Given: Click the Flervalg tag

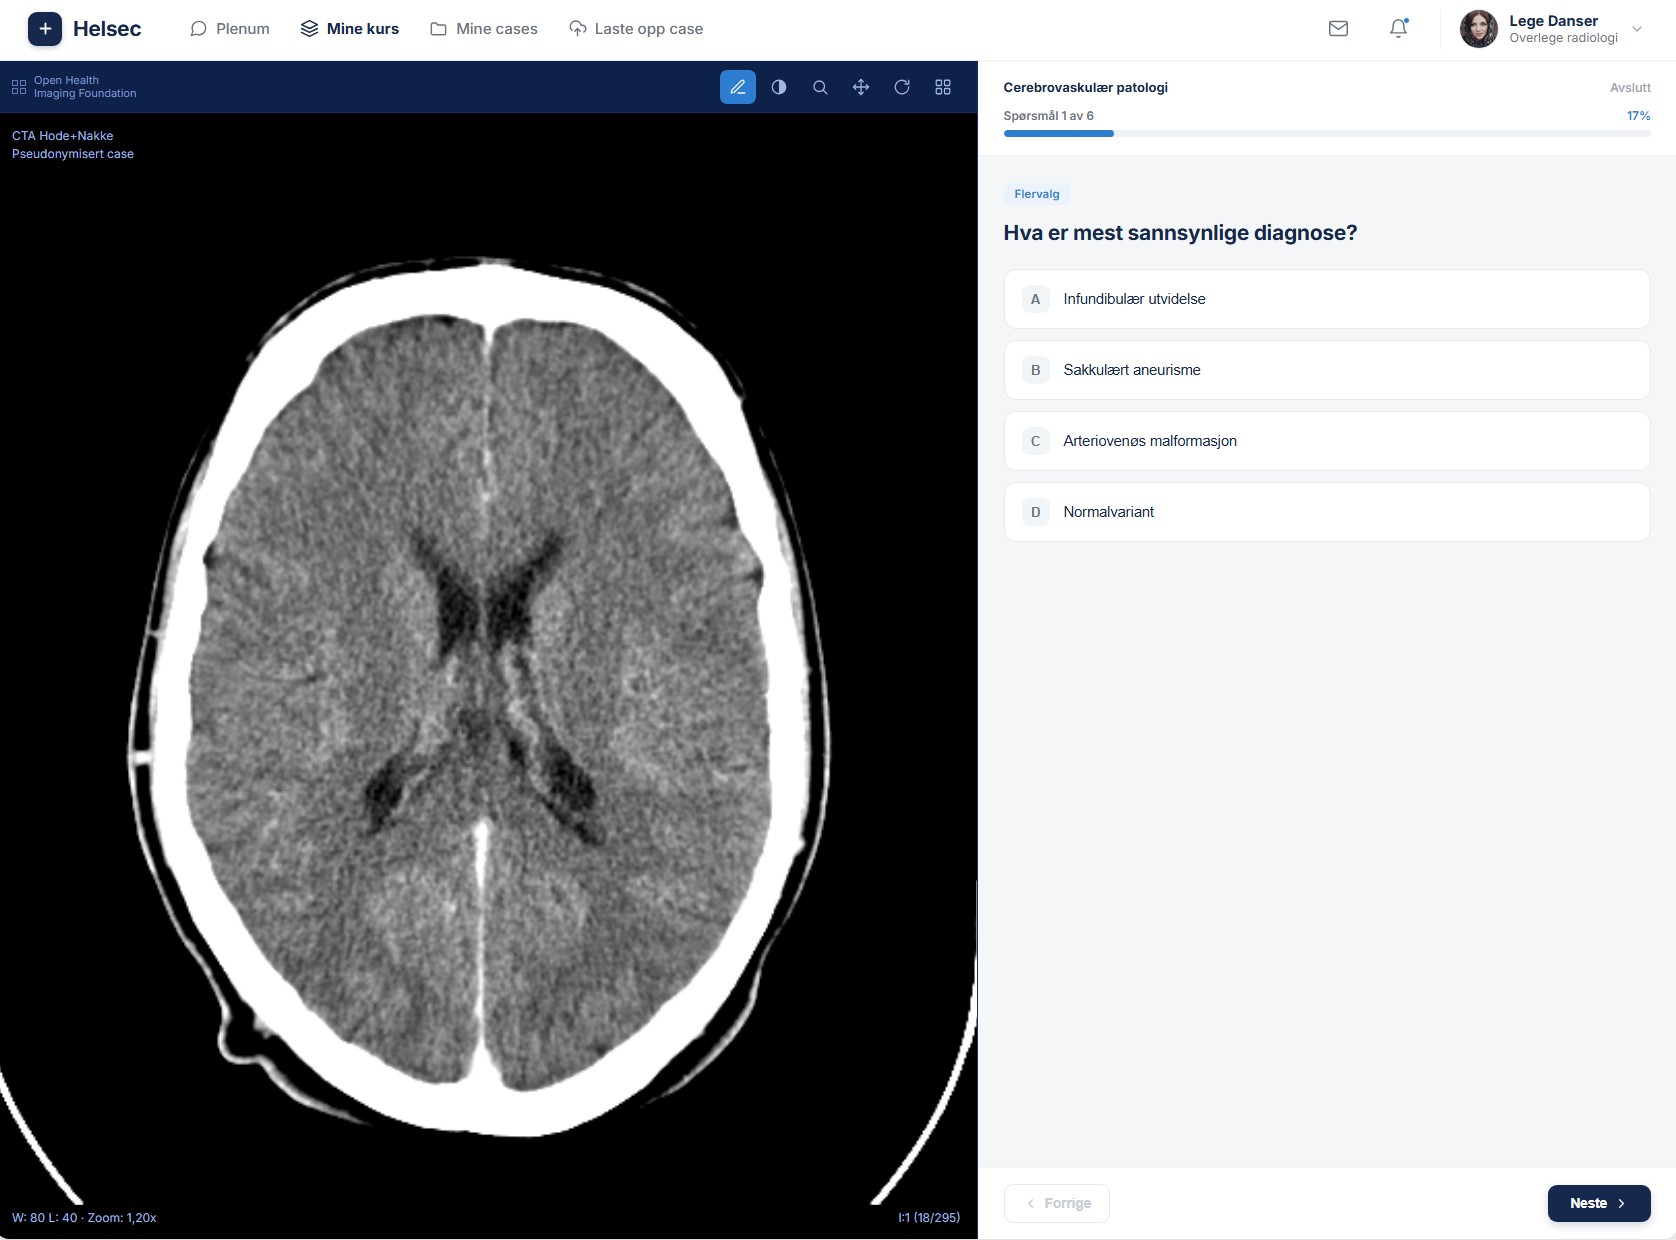Looking at the screenshot, I should click(1037, 194).
